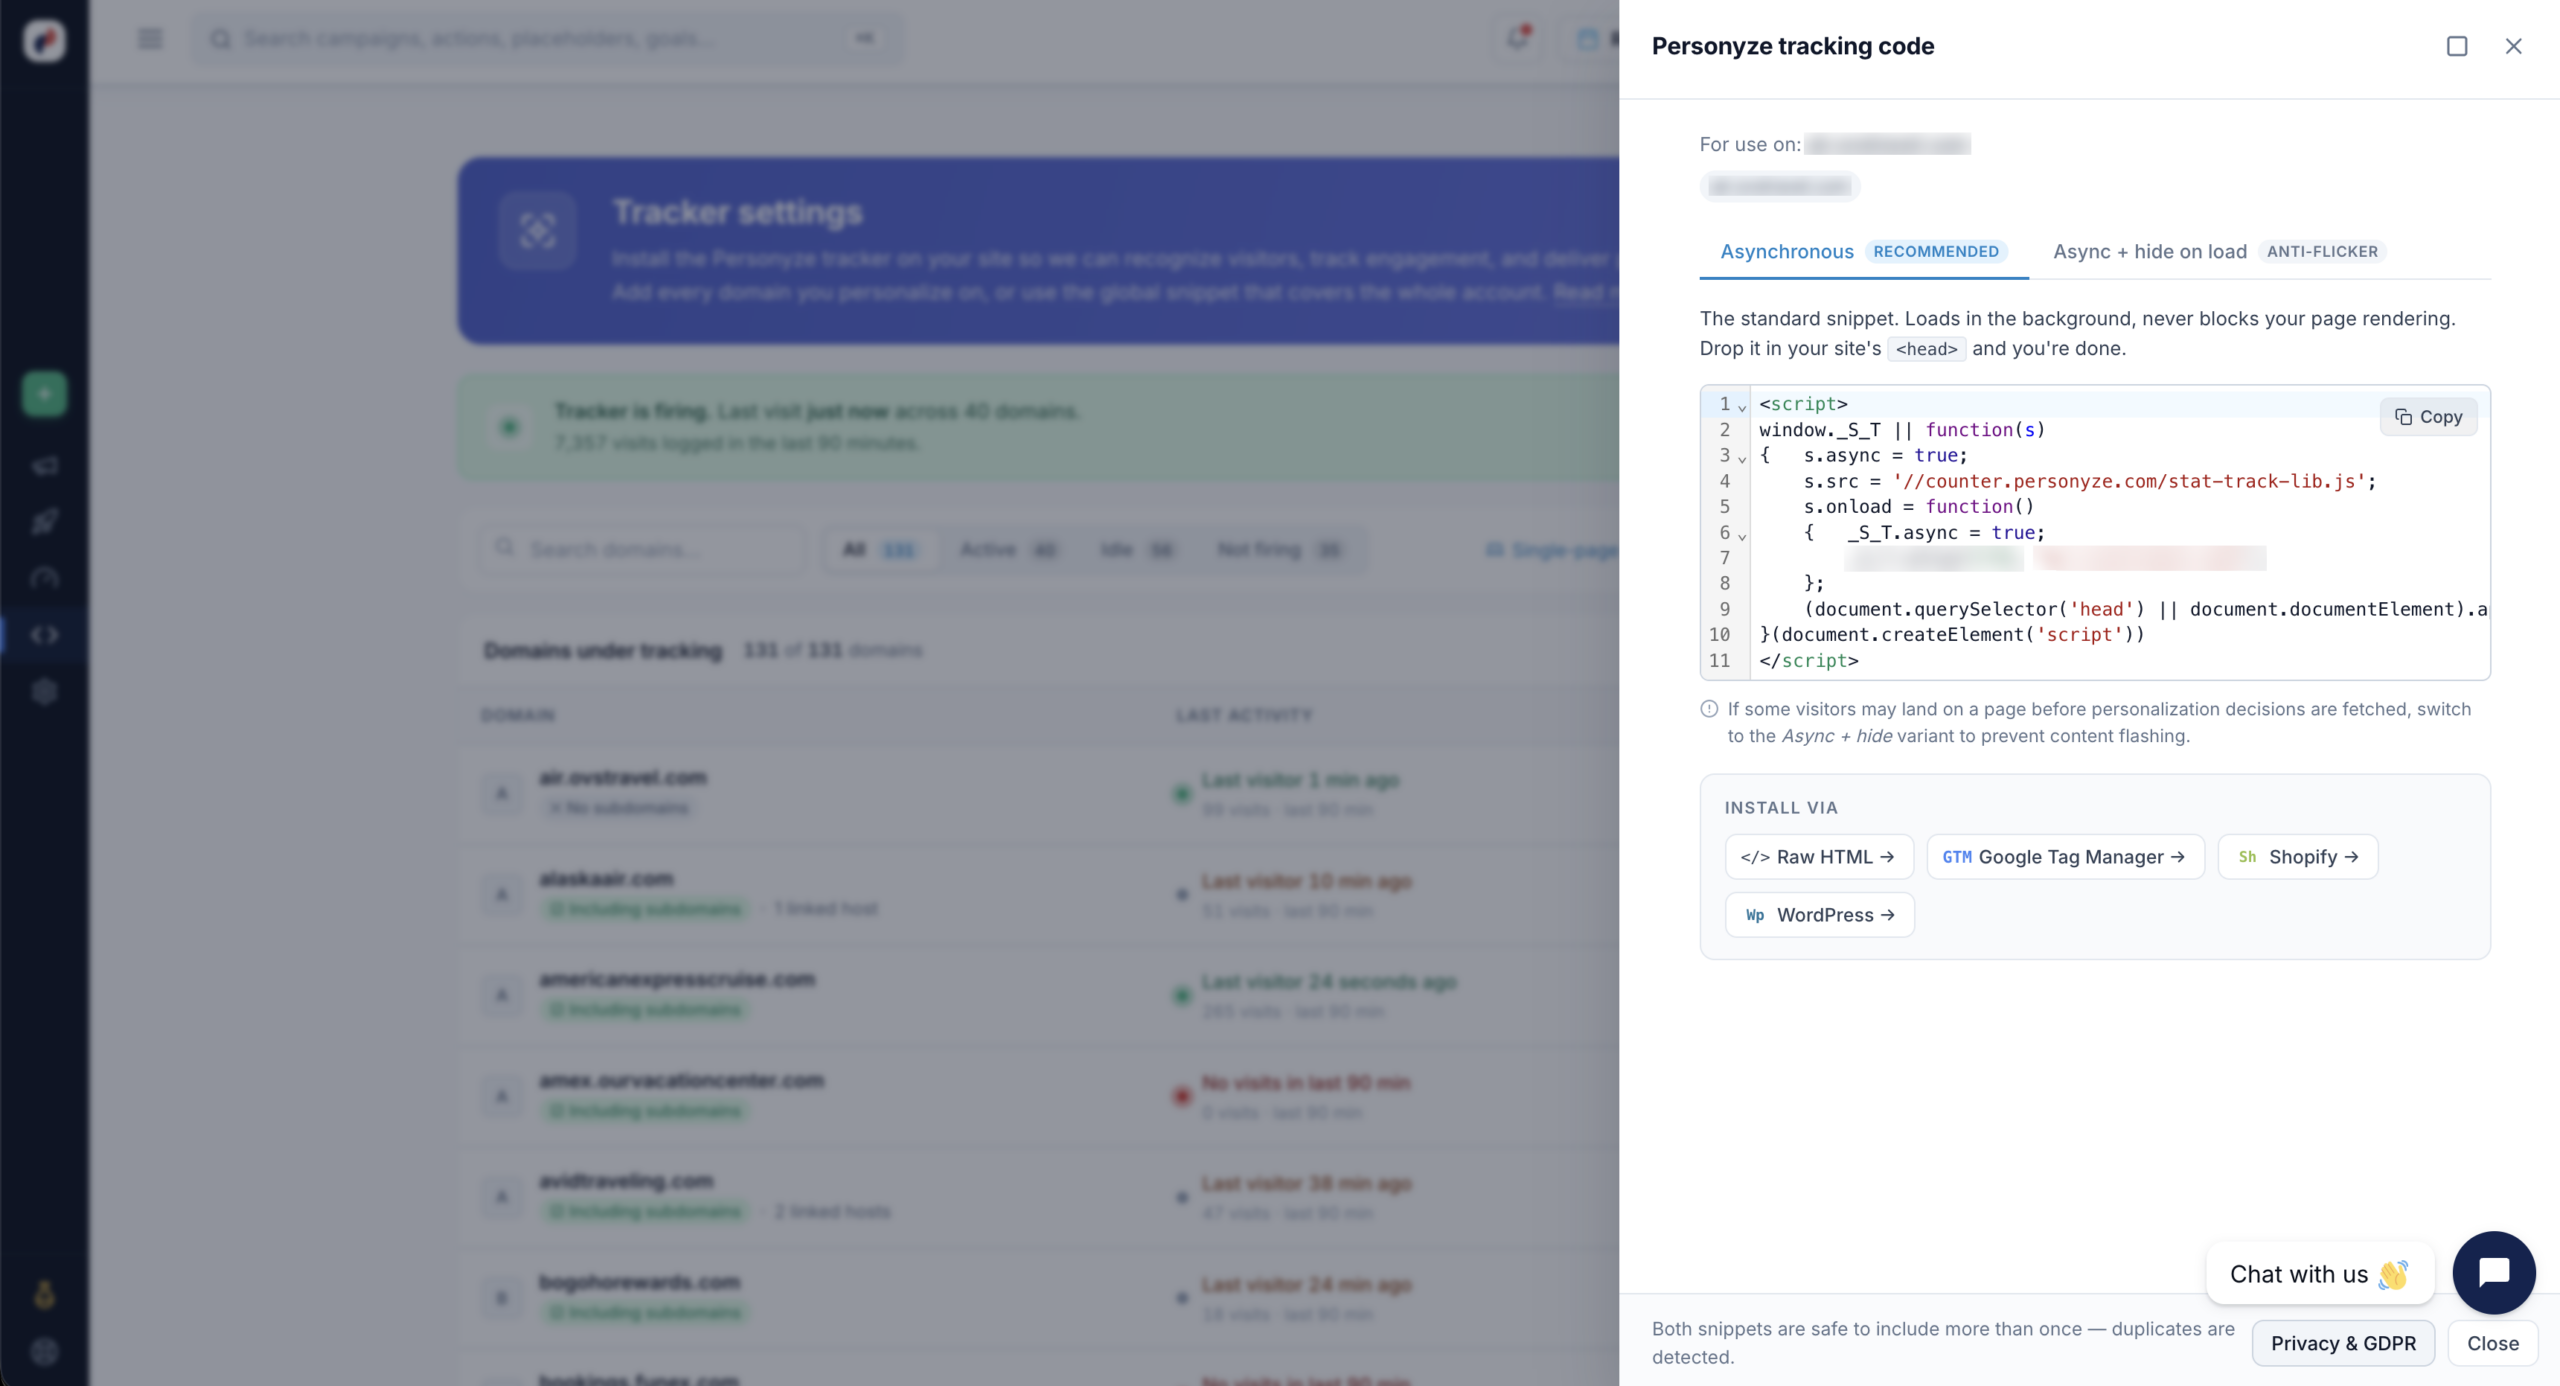Click the alaskaair.com domain row
This screenshot has height=1386, width=2560.
point(1039,894)
